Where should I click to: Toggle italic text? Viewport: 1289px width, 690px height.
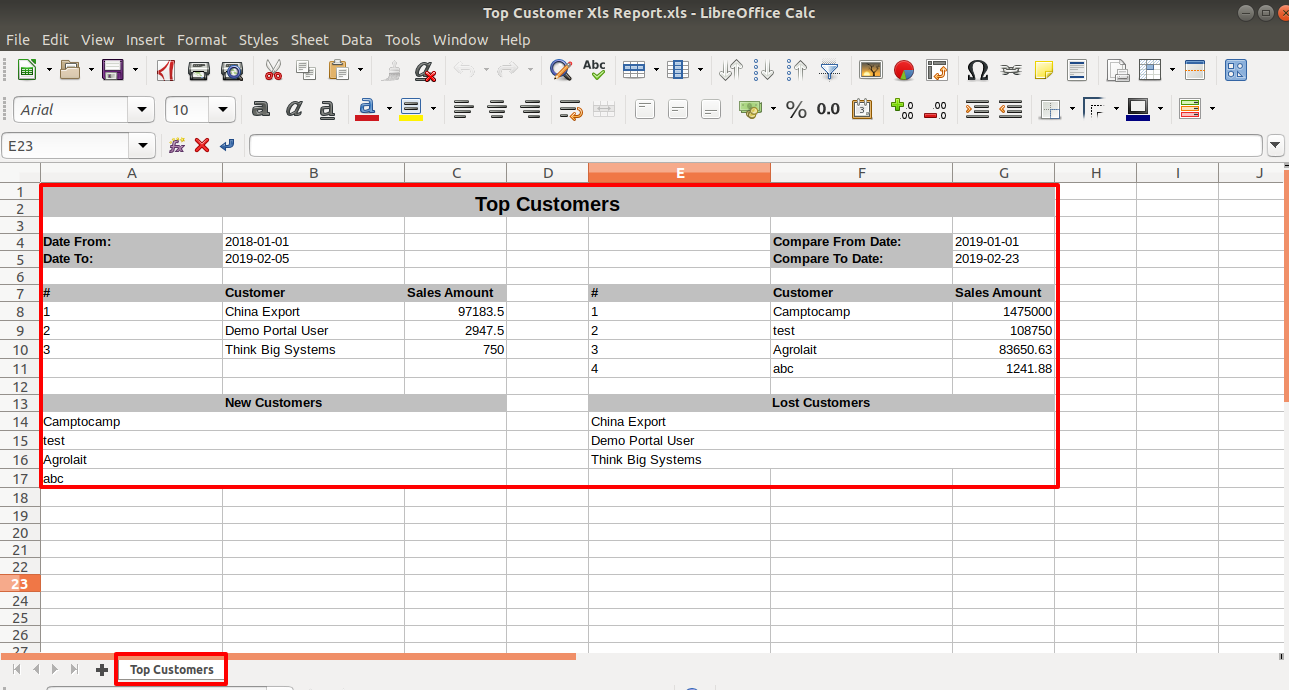coord(294,109)
